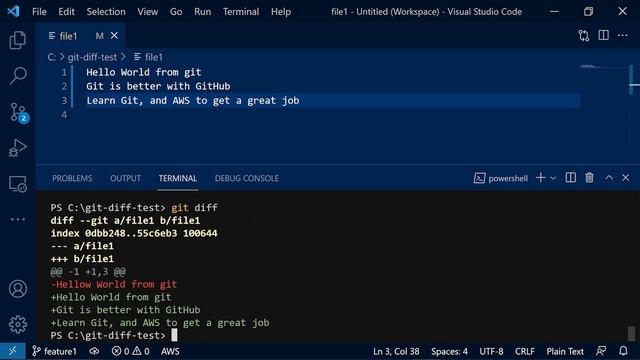Click Ln 3, Col 38 cursor position
This screenshot has width=640, height=360.
[x=396, y=351]
